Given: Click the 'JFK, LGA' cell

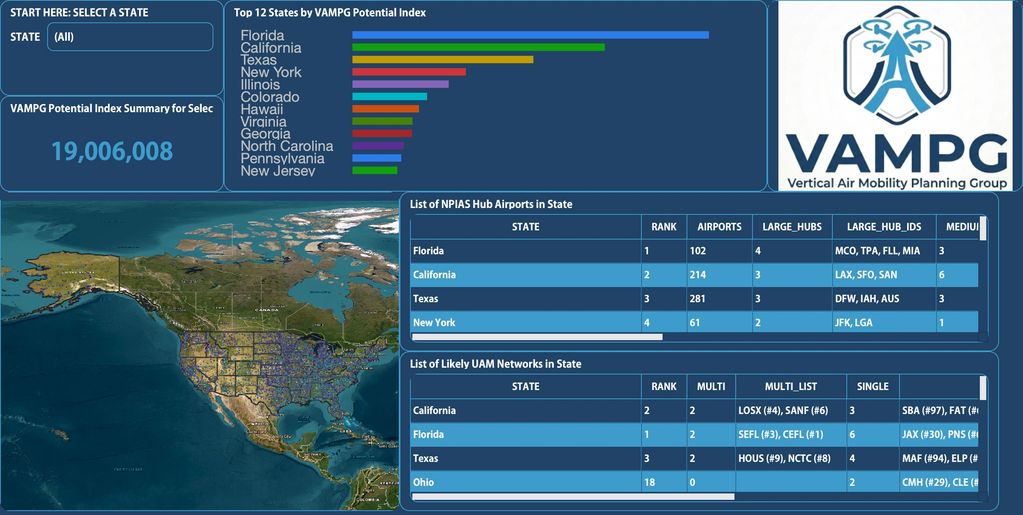Looking at the screenshot, I should [x=884, y=322].
